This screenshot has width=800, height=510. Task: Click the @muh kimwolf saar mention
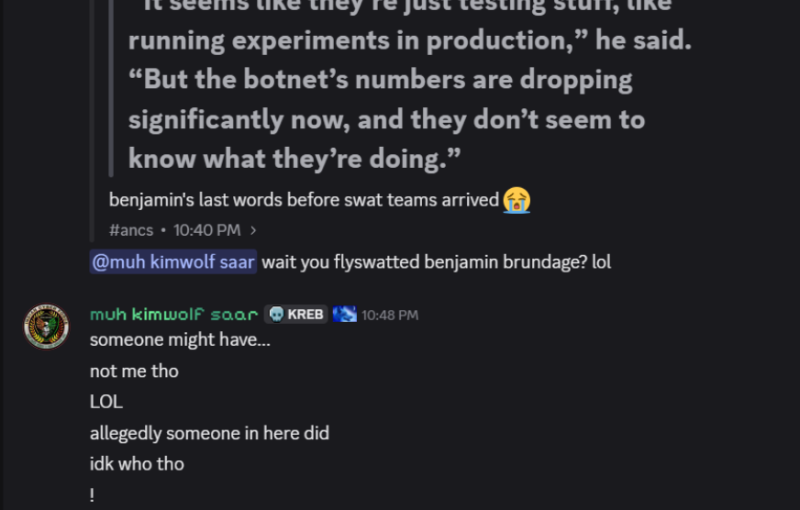[174, 262]
